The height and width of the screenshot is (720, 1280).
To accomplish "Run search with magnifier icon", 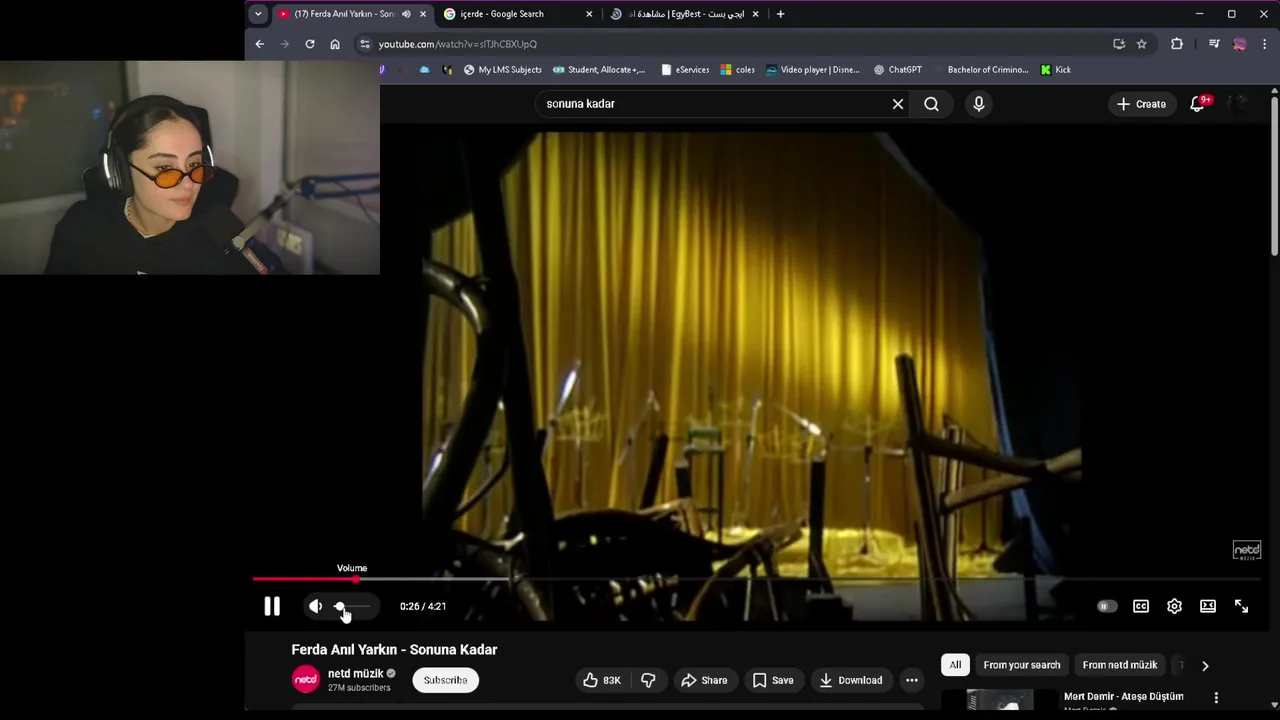I will point(931,104).
